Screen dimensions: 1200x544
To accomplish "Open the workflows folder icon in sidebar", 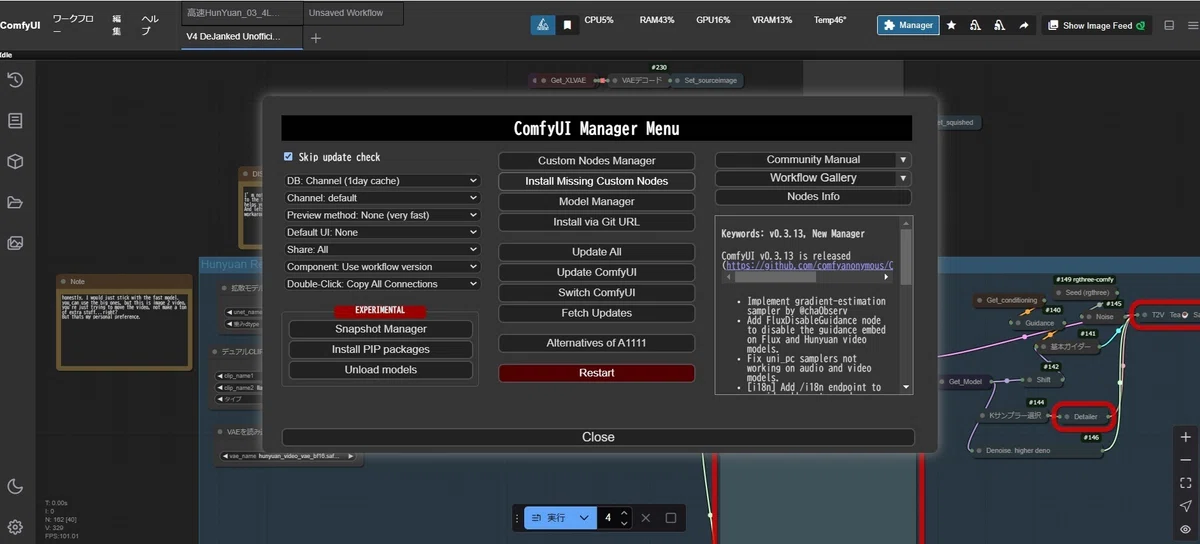I will pos(15,202).
